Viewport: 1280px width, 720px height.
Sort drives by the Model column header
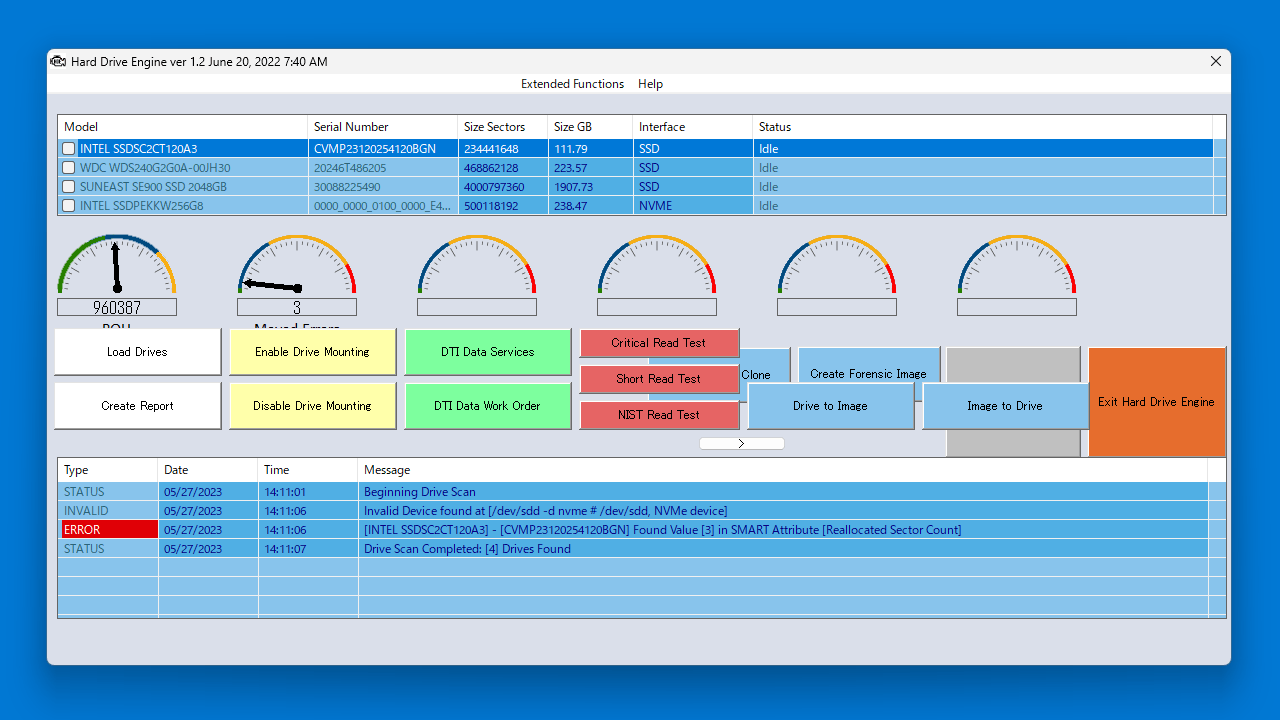tap(182, 127)
